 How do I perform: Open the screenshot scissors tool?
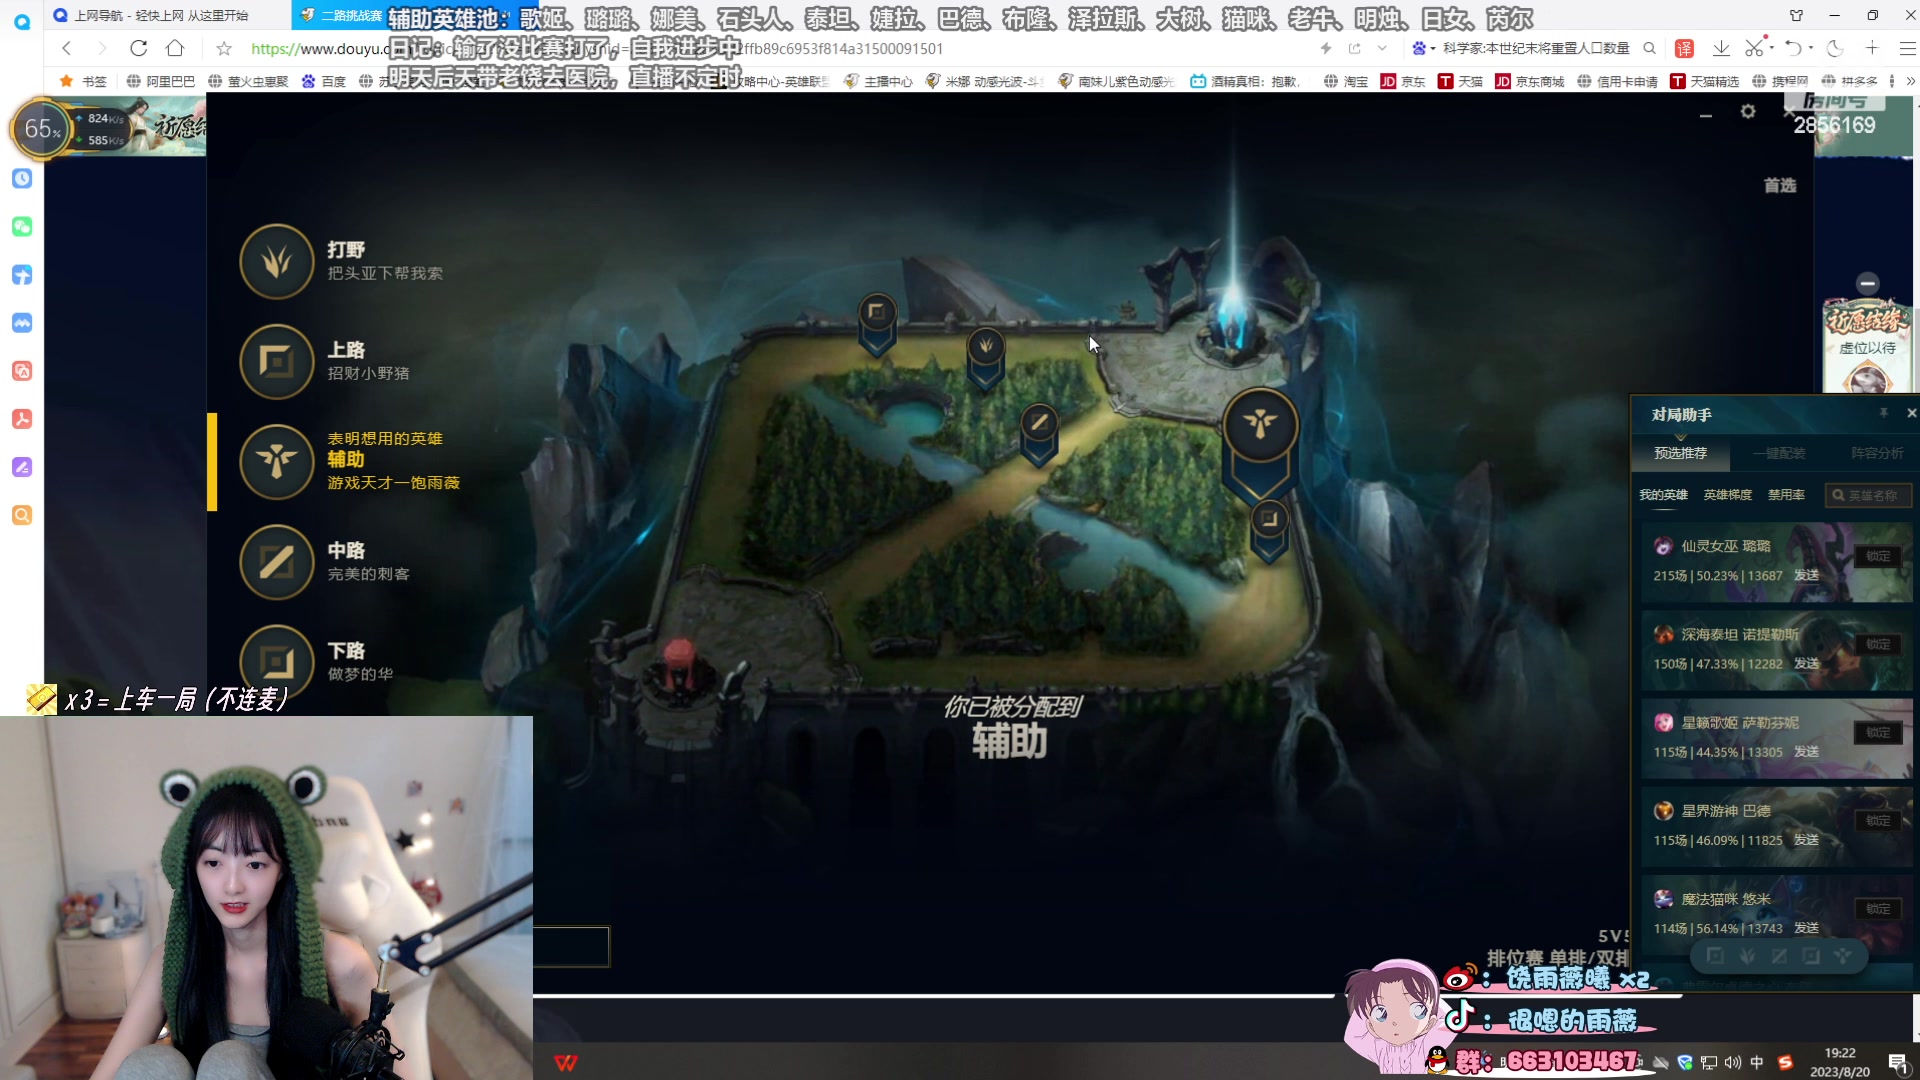[x=1754, y=48]
